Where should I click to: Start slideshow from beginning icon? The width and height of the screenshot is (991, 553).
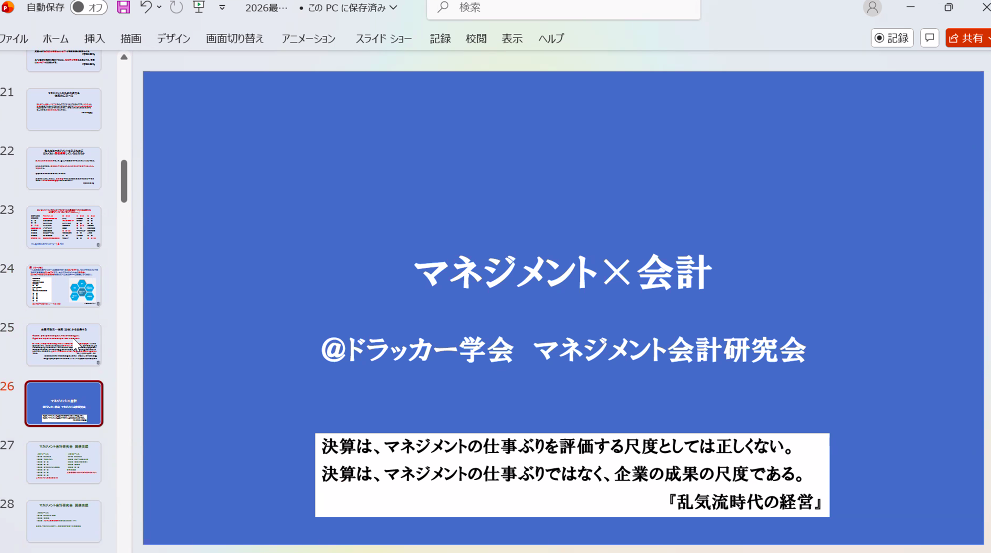[198, 8]
